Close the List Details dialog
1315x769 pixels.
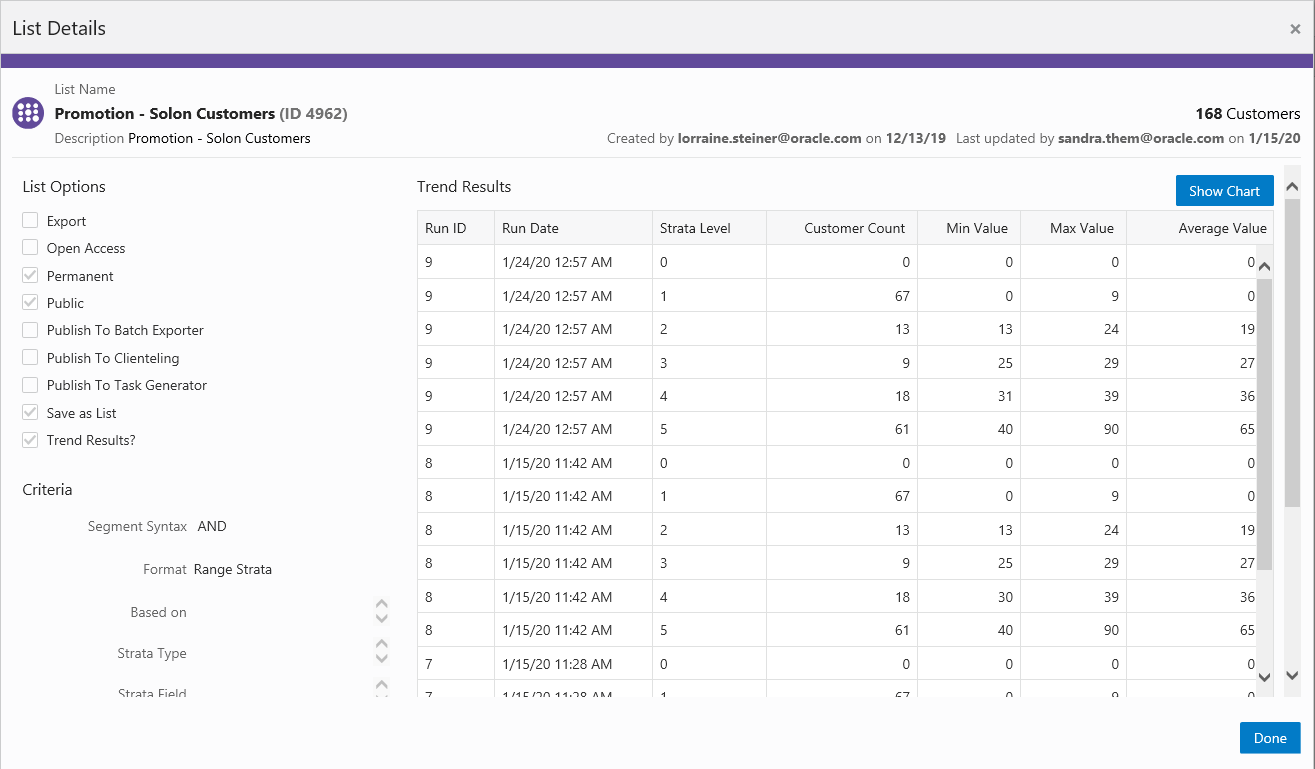pos(1295,29)
